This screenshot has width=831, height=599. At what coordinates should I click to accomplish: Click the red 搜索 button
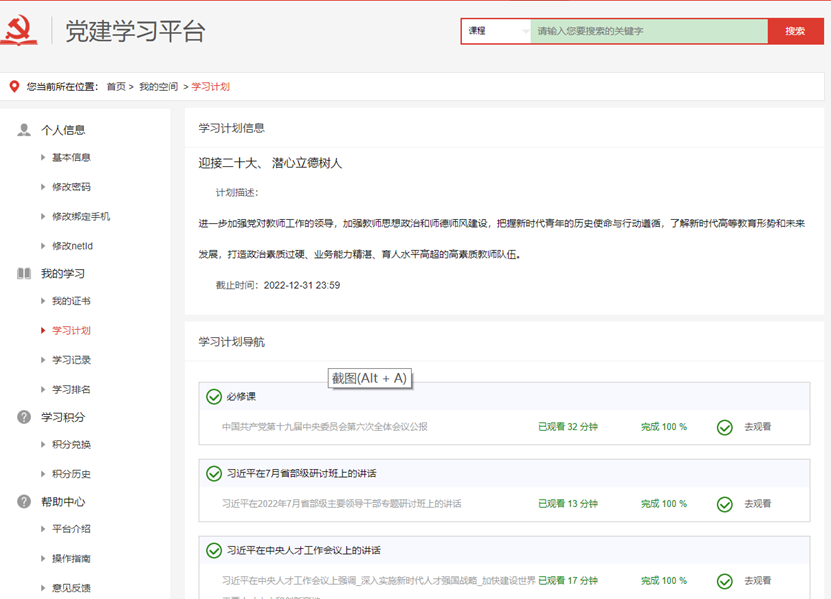[x=795, y=31]
